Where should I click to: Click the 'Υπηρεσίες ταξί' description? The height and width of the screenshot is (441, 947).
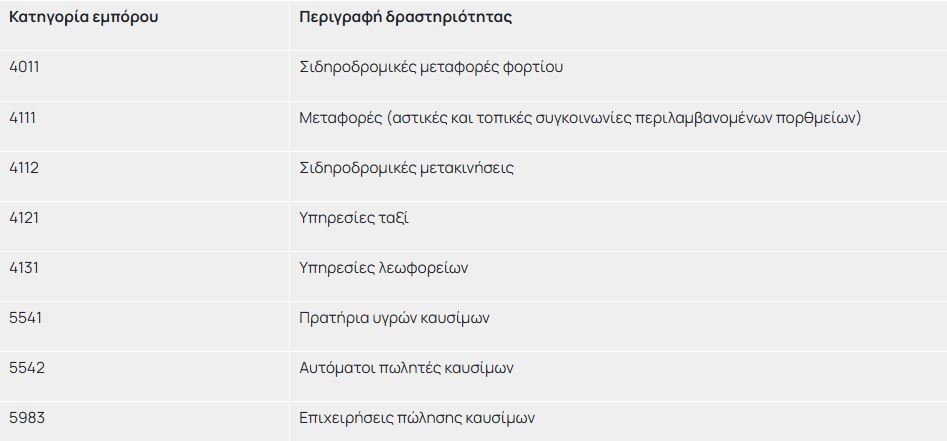coord(354,218)
